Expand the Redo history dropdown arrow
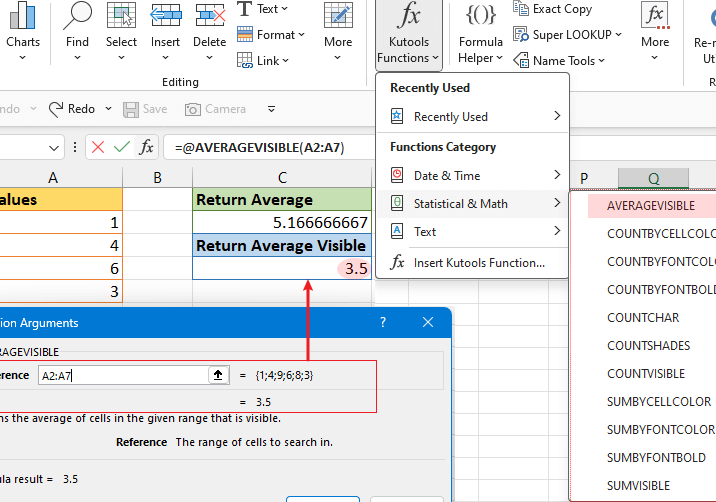 108,109
